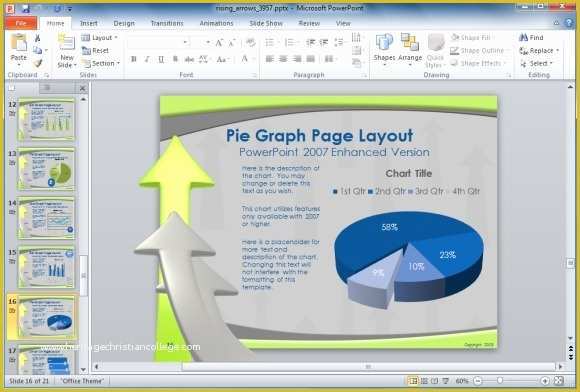
Task: Close the slide thumbnail pane
Action: tap(82, 88)
